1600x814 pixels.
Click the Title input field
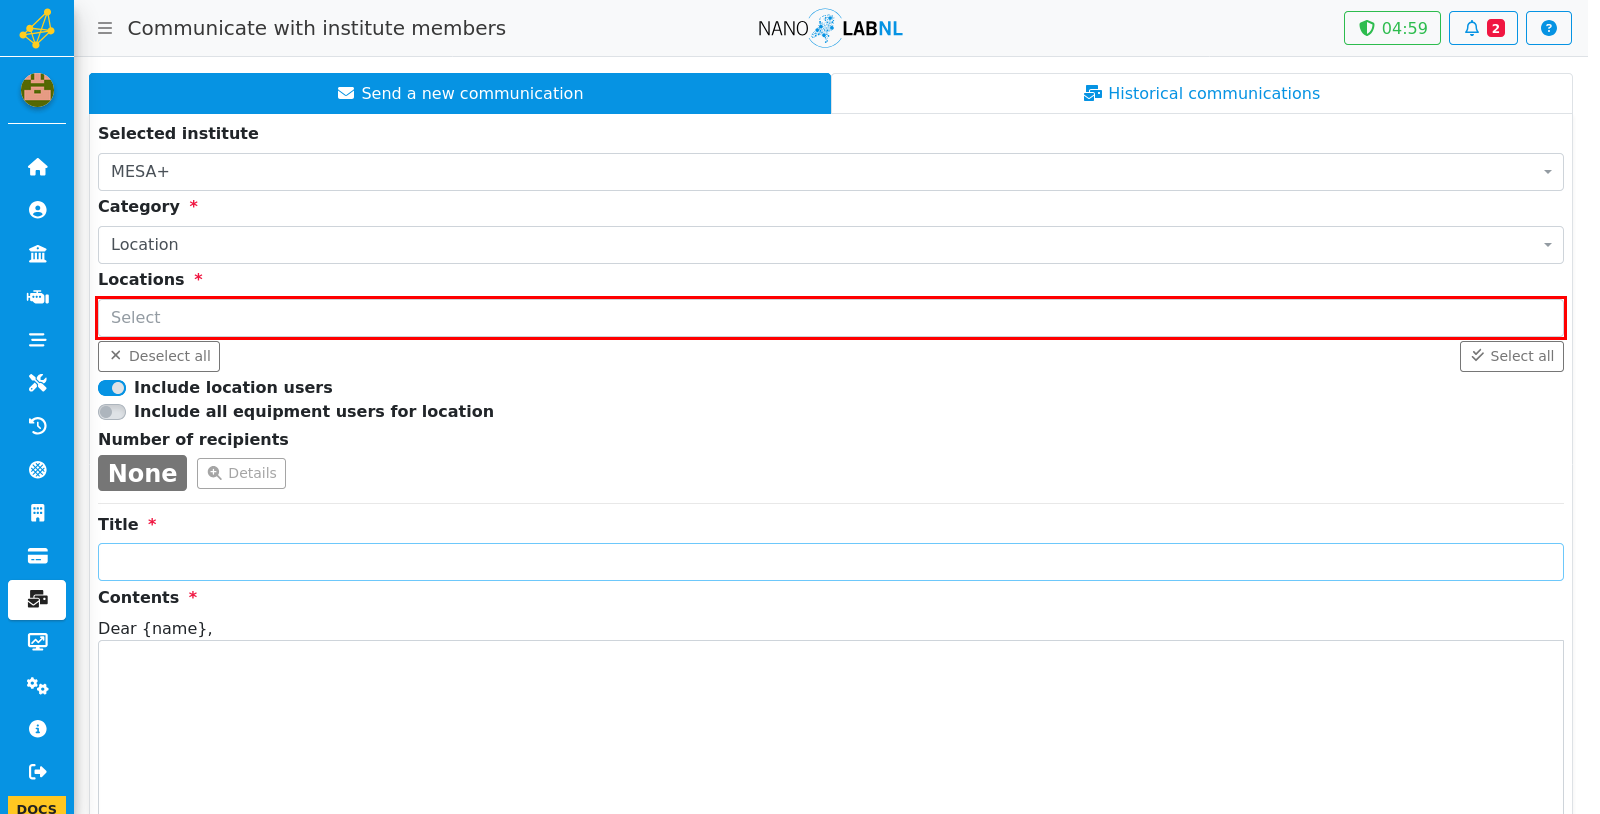830,562
